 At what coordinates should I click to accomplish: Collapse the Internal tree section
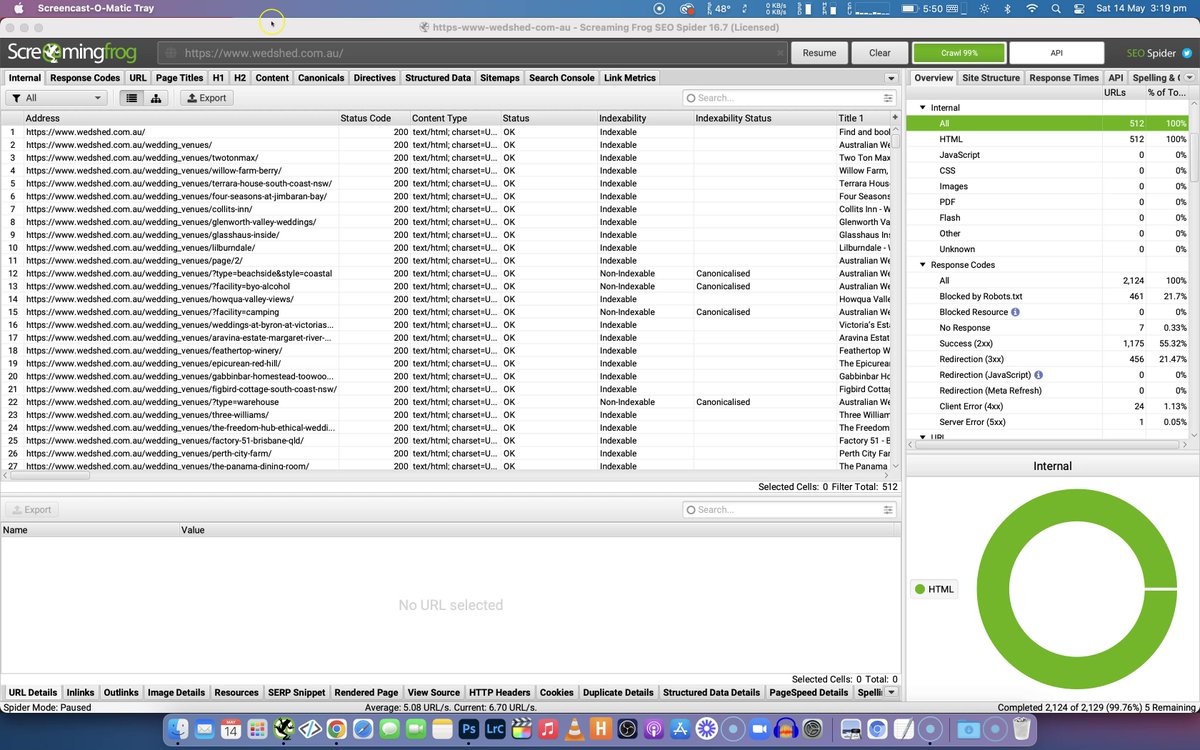(922, 108)
